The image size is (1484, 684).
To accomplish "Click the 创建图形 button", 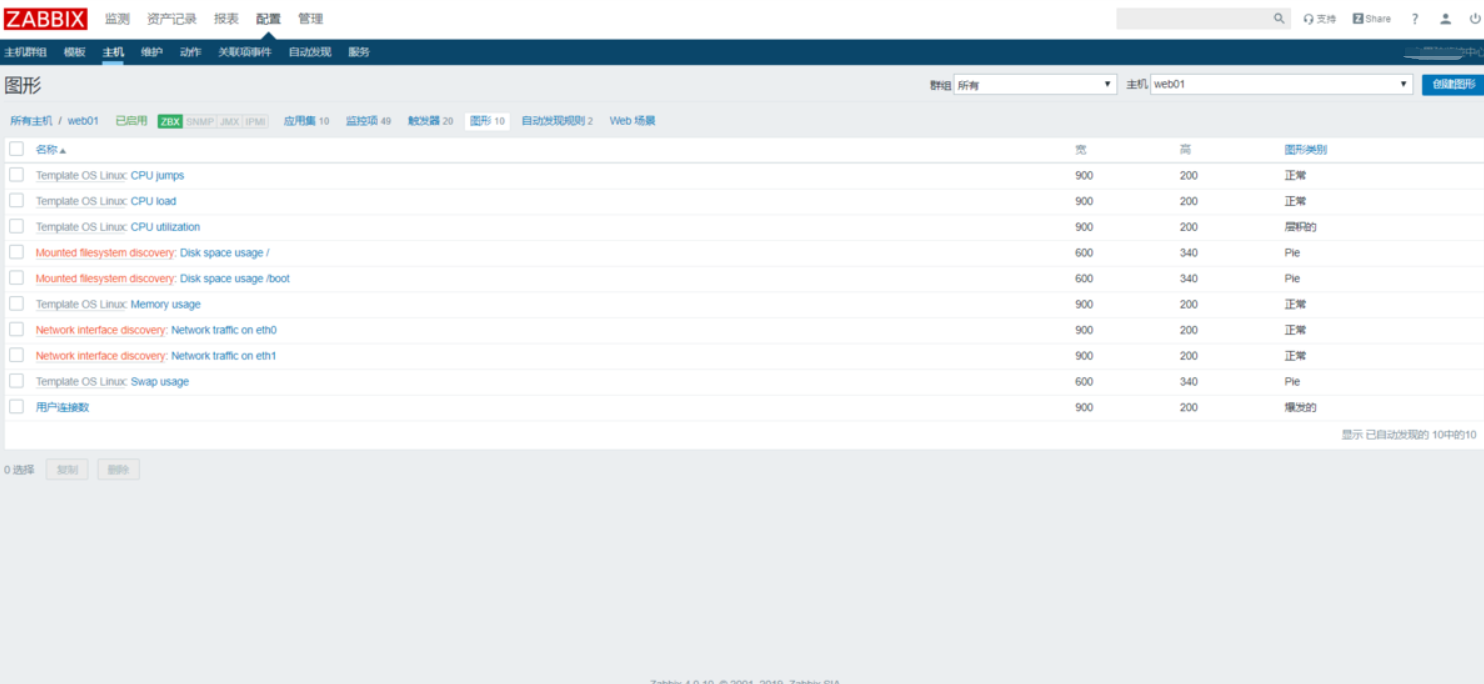I will 1453,85.
